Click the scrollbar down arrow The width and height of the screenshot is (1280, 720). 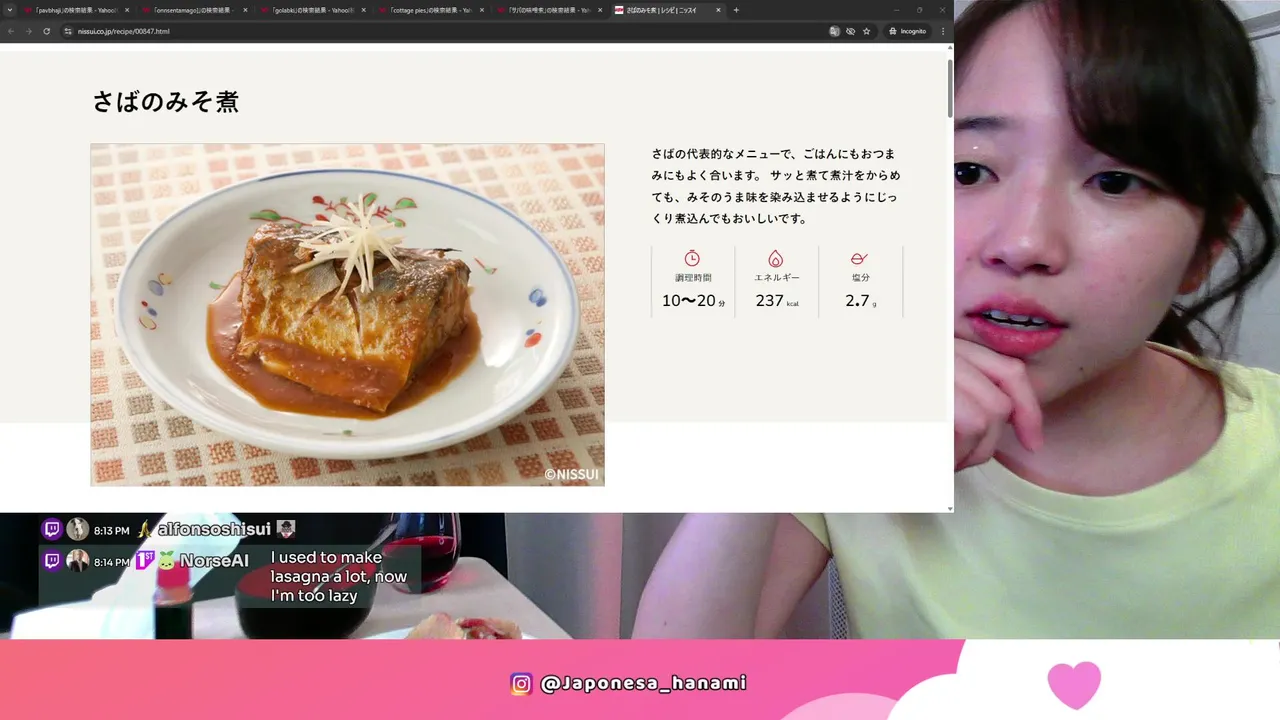[x=949, y=508]
